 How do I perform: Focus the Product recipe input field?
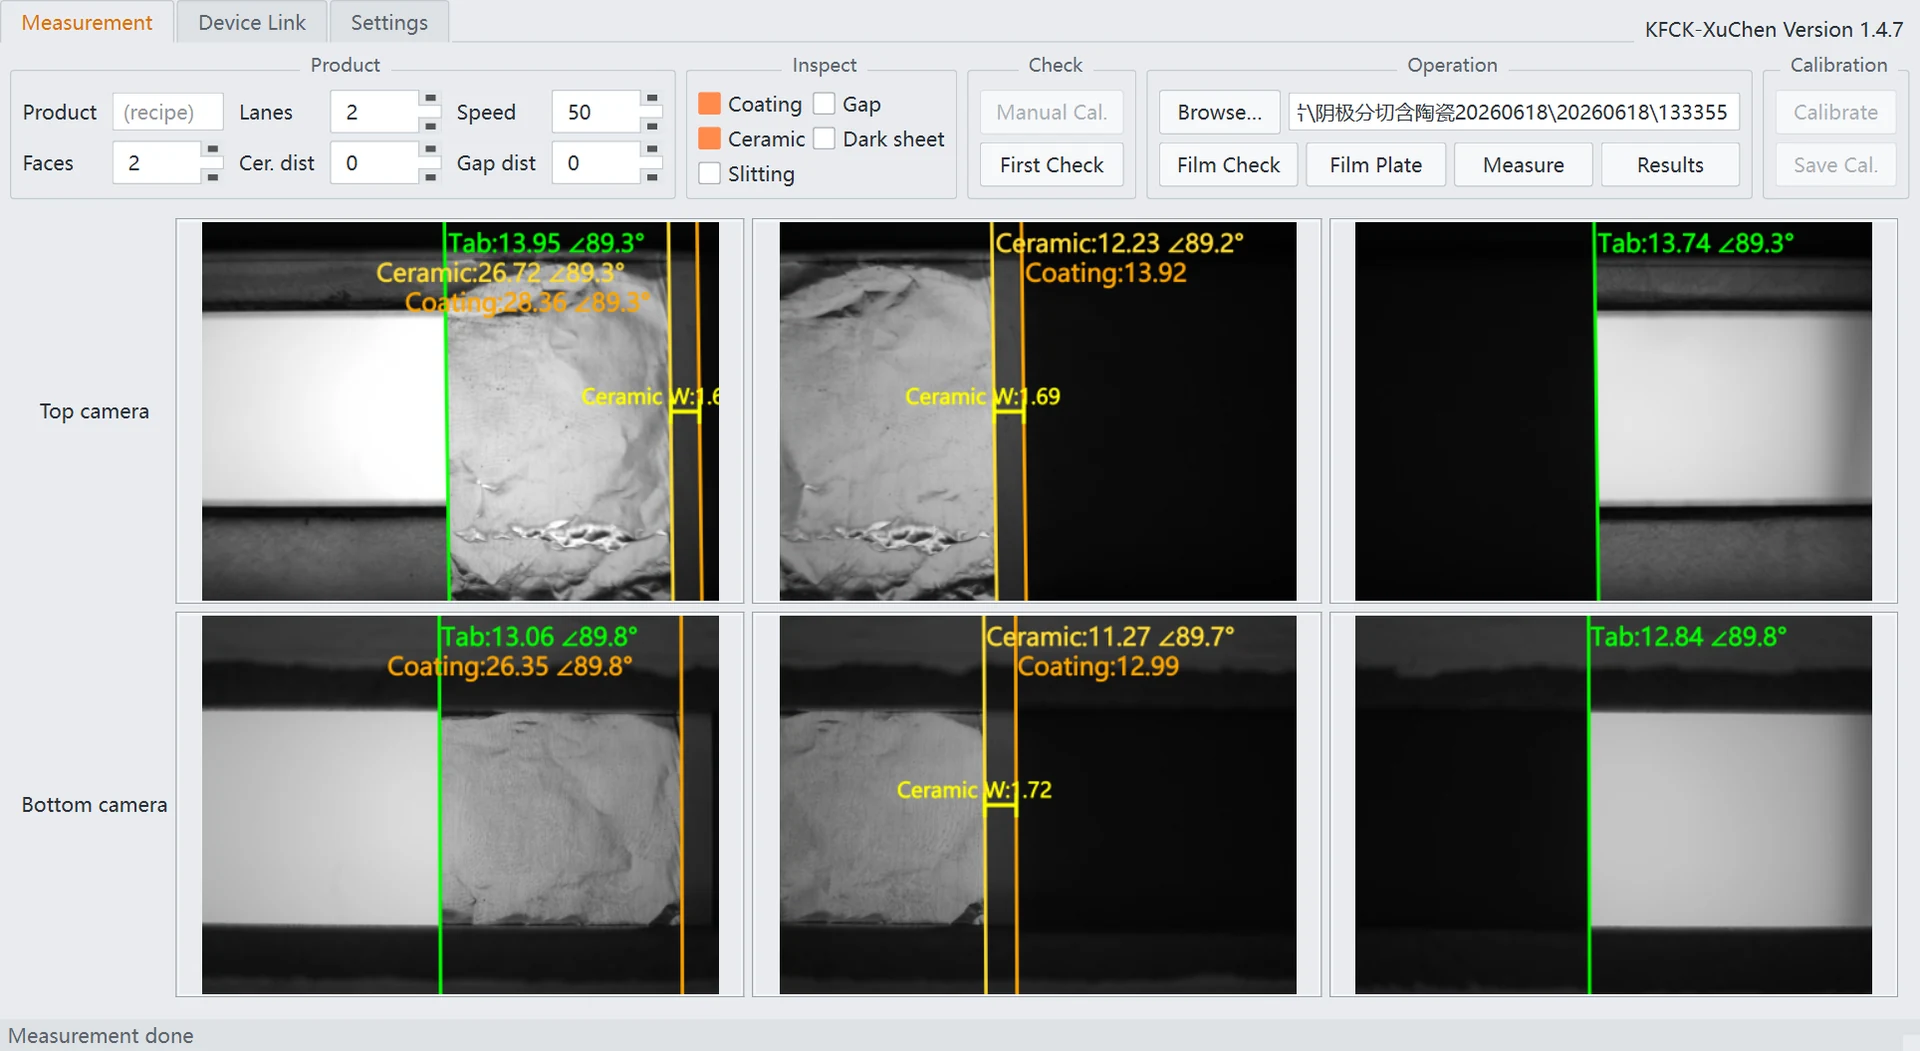click(167, 112)
